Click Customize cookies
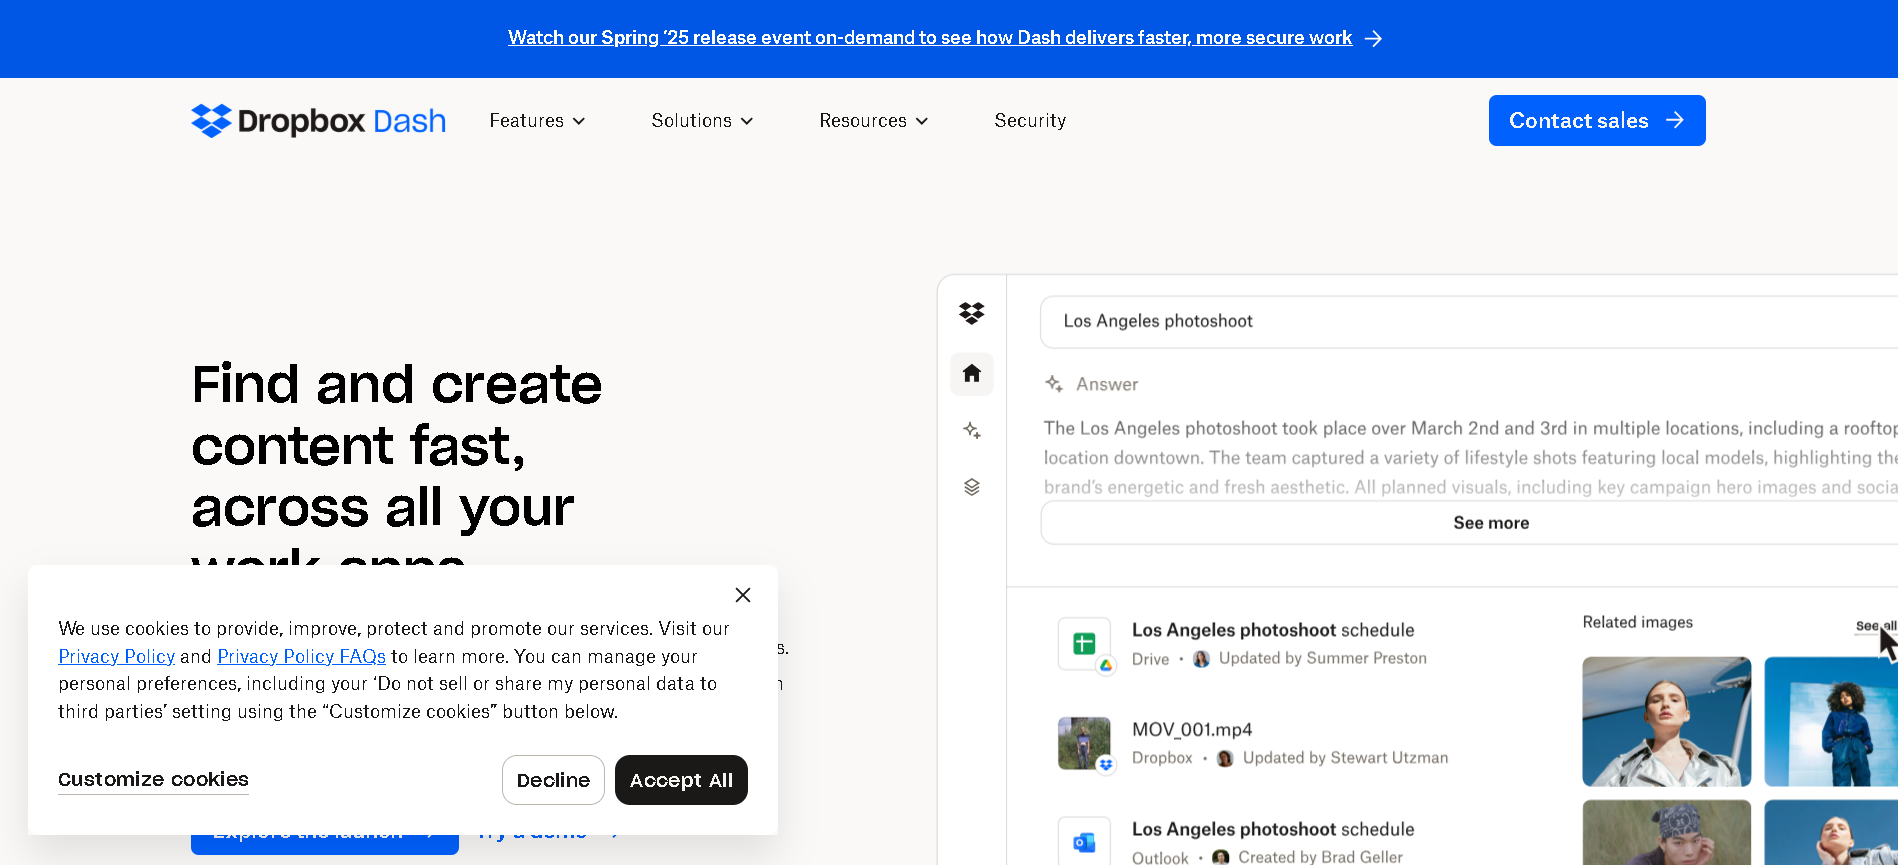 pos(153,780)
